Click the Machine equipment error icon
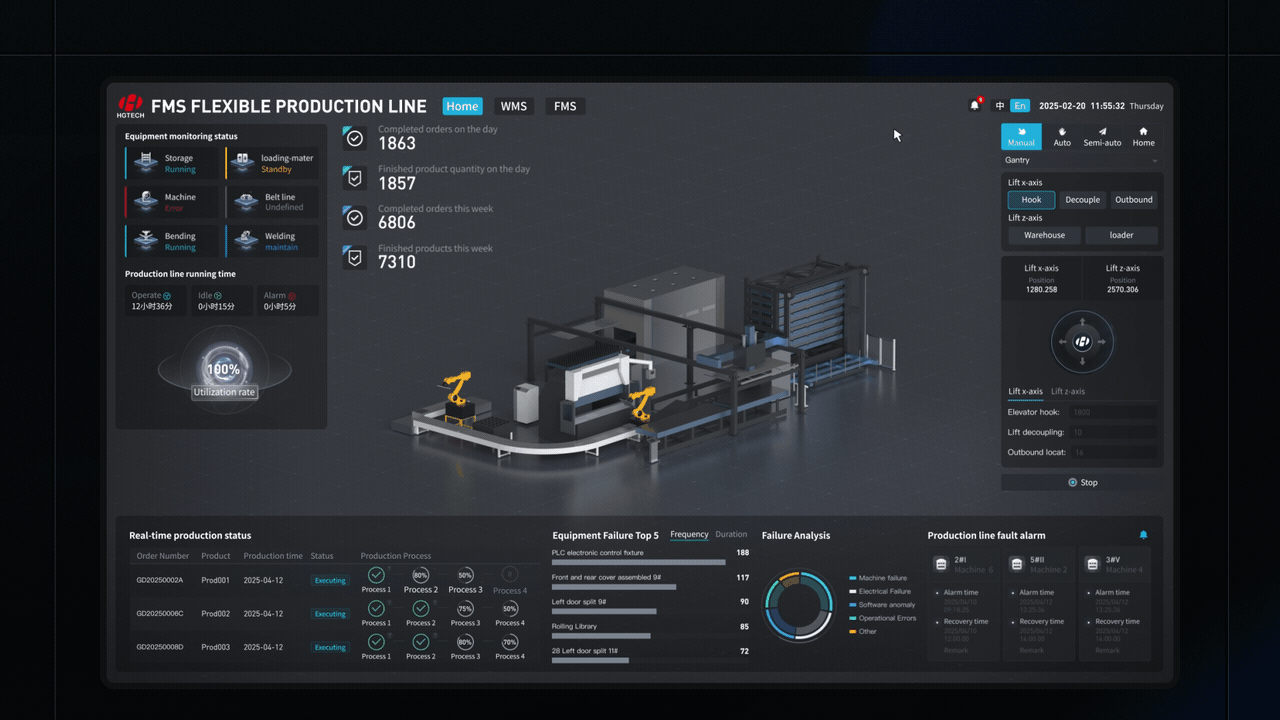This screenshot has height=720, width=1280. tap(147, 202)
